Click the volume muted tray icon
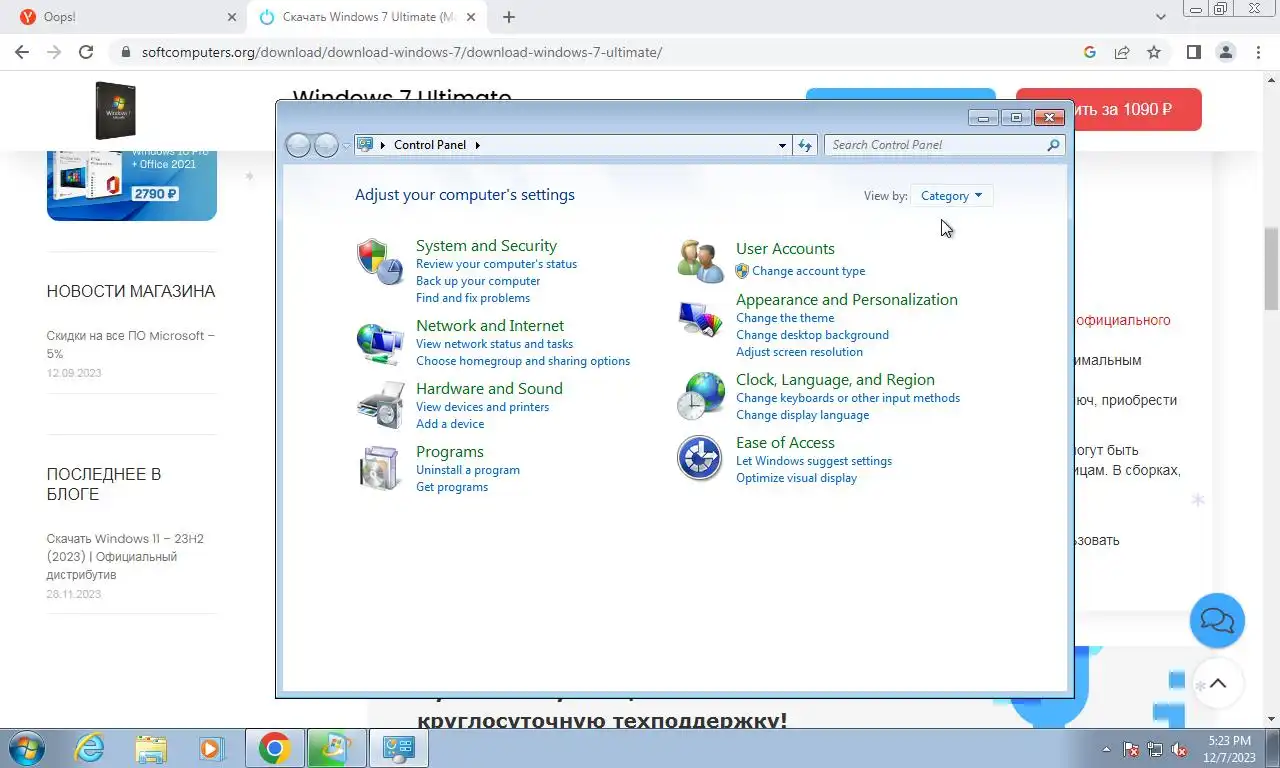The height and width of the screenshot is (768, 1280). click(x=1180, y=749)
